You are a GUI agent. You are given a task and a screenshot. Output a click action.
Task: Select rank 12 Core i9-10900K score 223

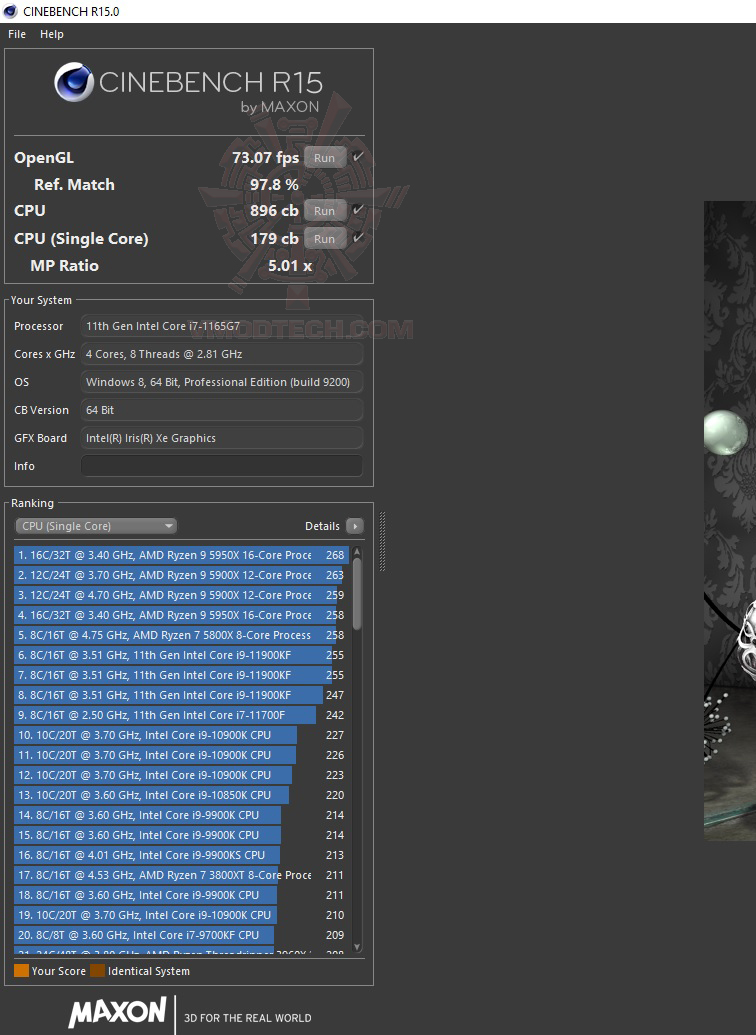(x=182, y=775)
